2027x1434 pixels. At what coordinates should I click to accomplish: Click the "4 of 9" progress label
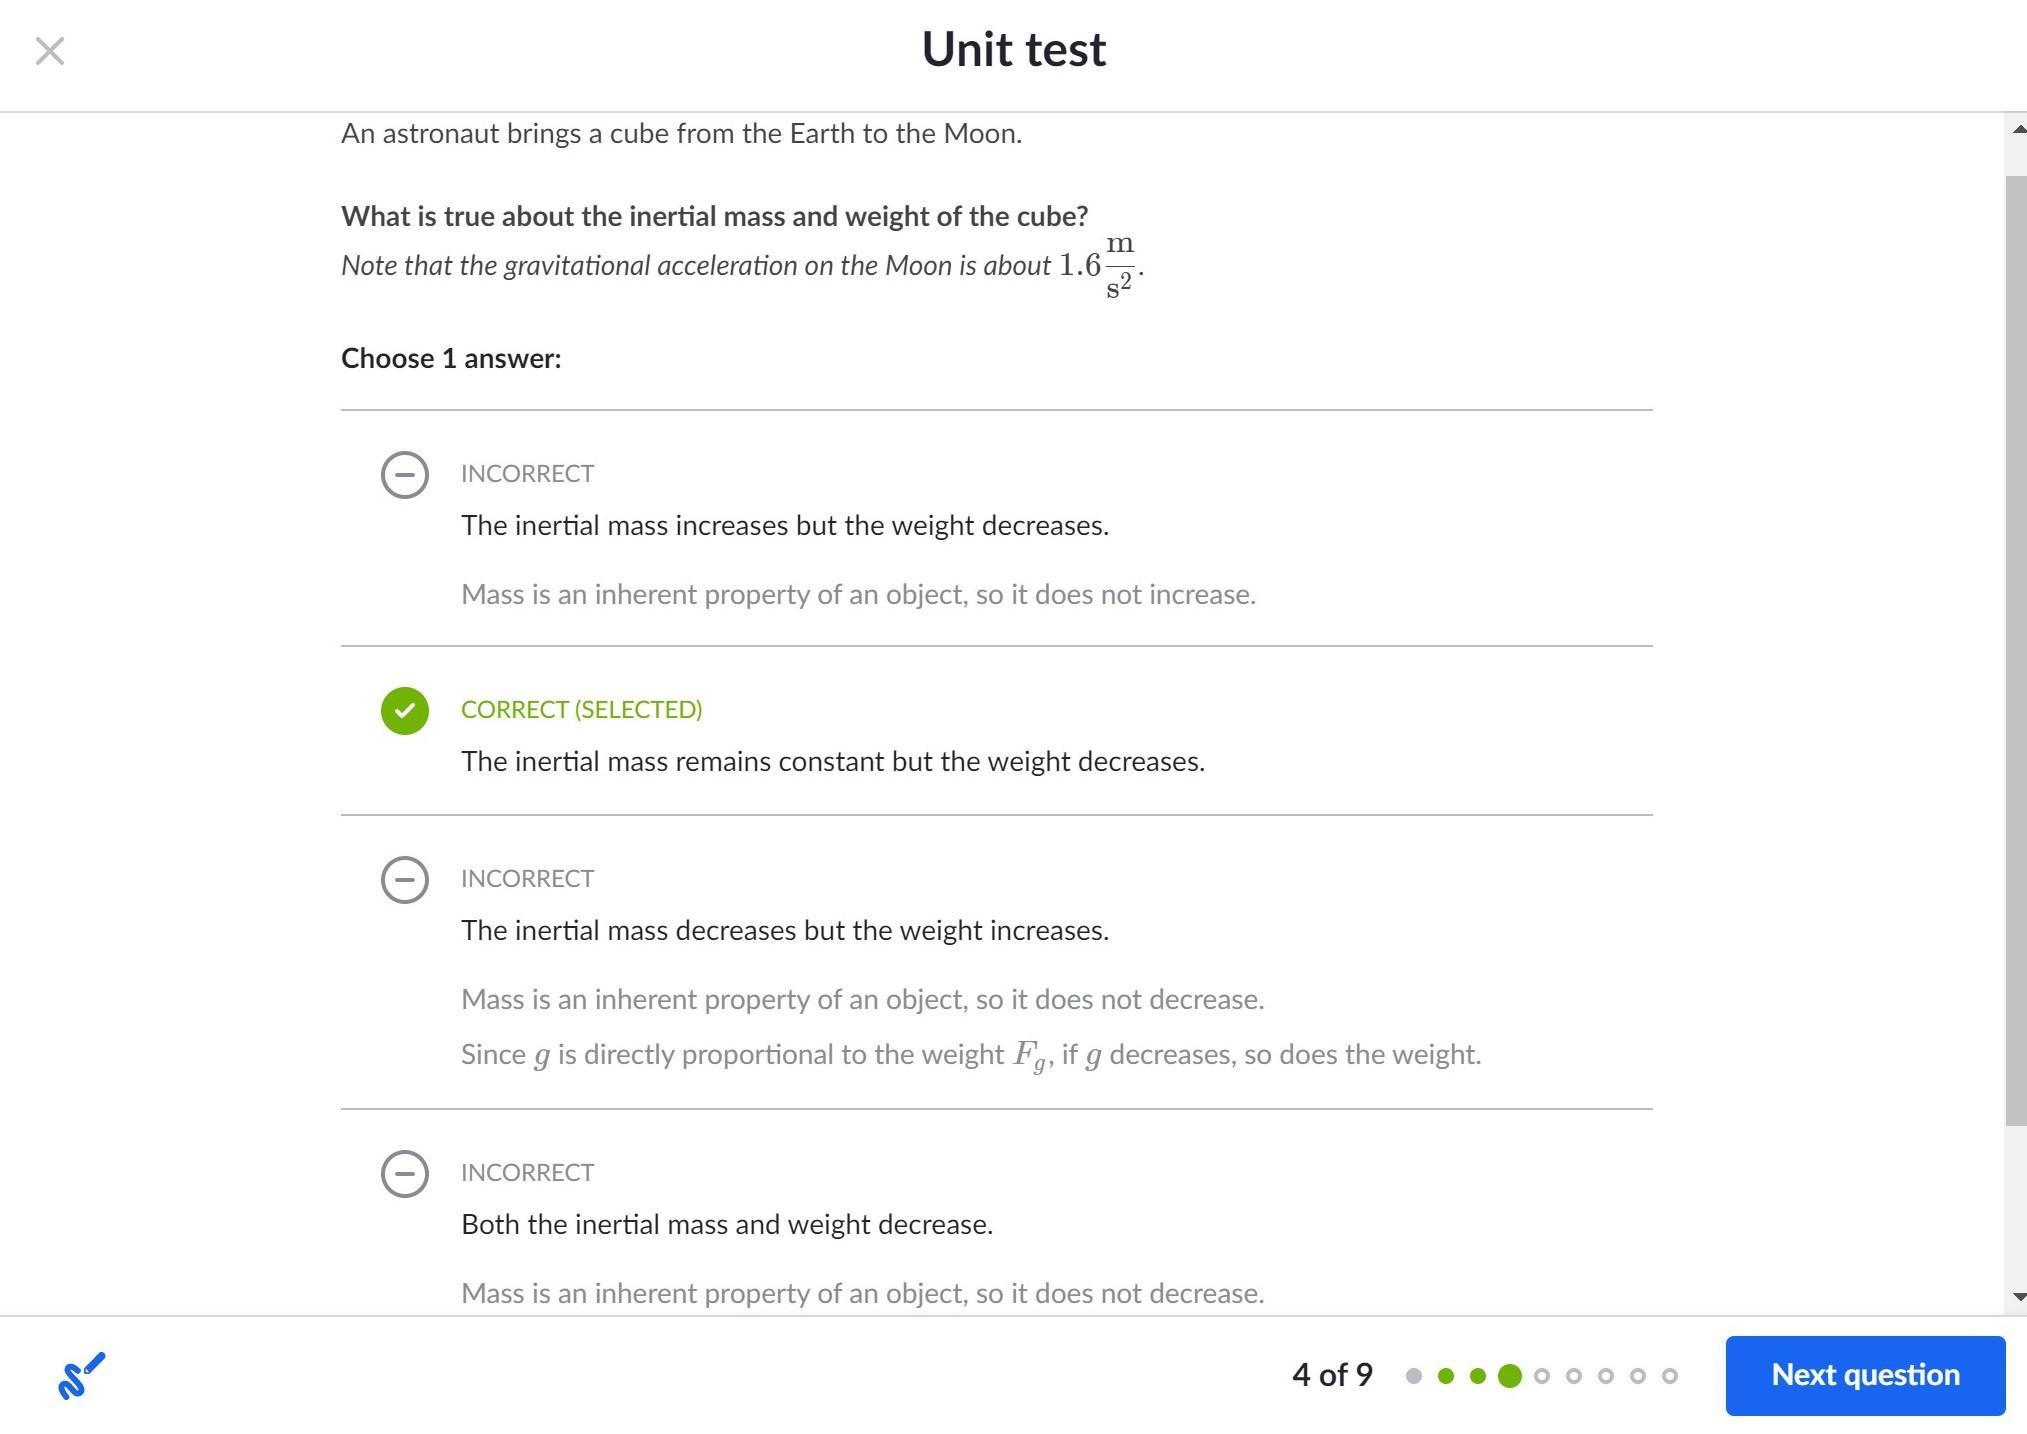(1332, 1376)
